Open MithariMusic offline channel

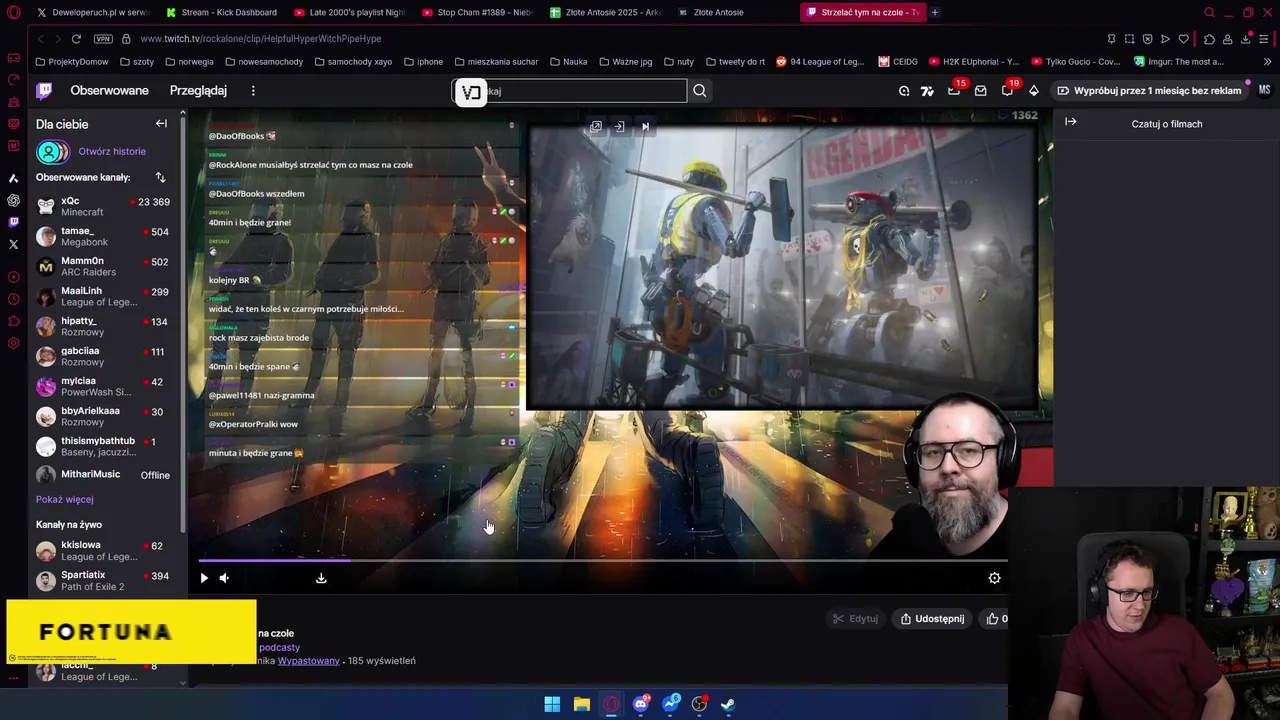pyautogui.click(x=103, y=475)
